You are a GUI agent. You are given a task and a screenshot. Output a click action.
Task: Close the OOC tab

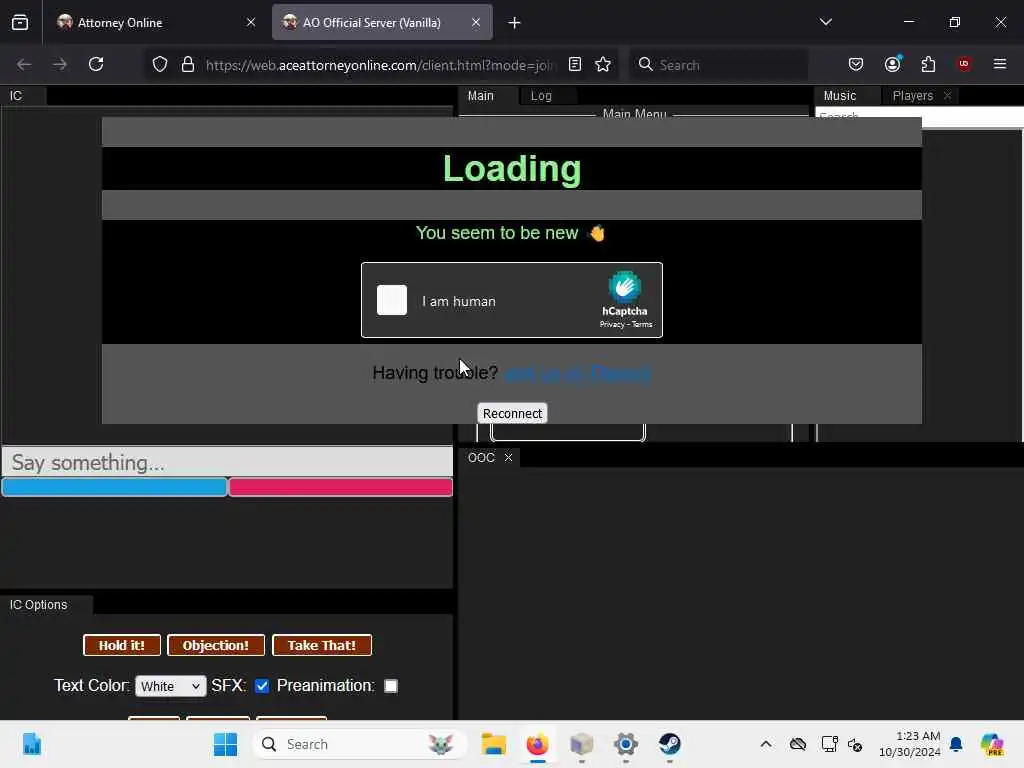click(x=508, y=458)
